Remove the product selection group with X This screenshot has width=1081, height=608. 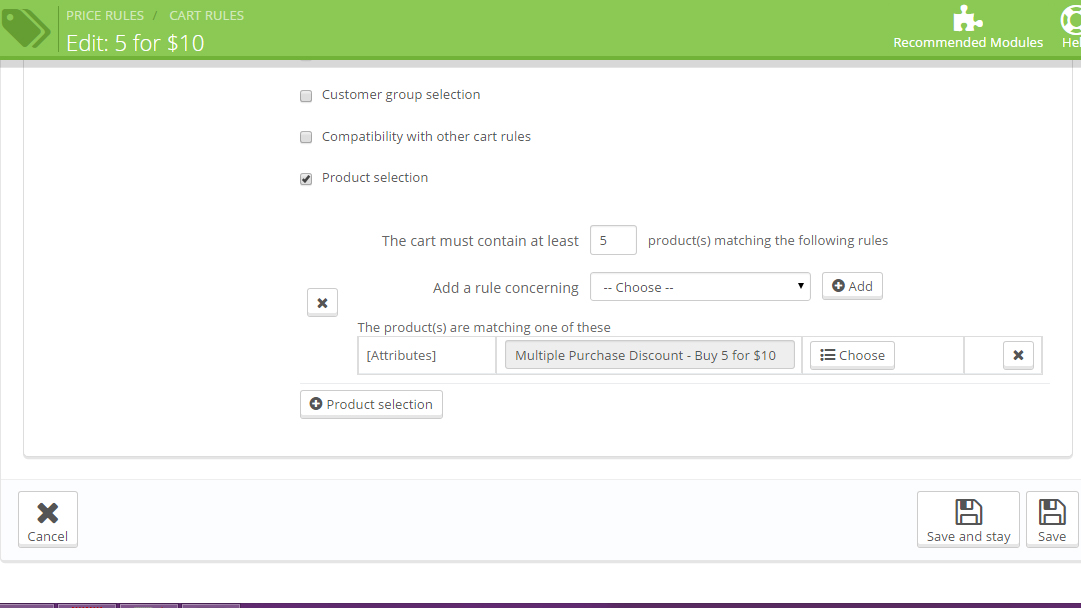pos(322,303)
